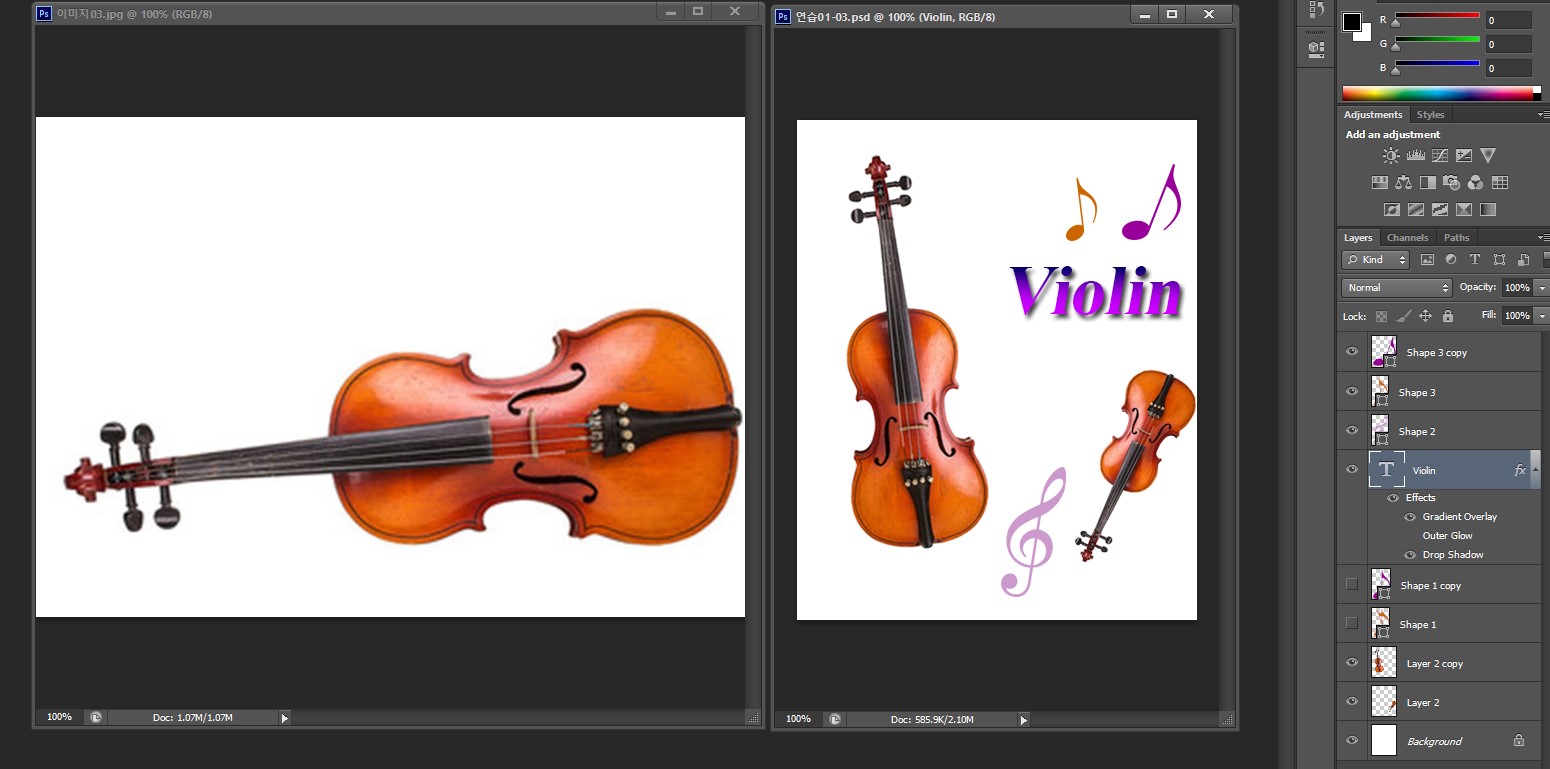Hide the Gradient Overlay effect
The image size is (1550, 769).
[x=1411, y=517]
